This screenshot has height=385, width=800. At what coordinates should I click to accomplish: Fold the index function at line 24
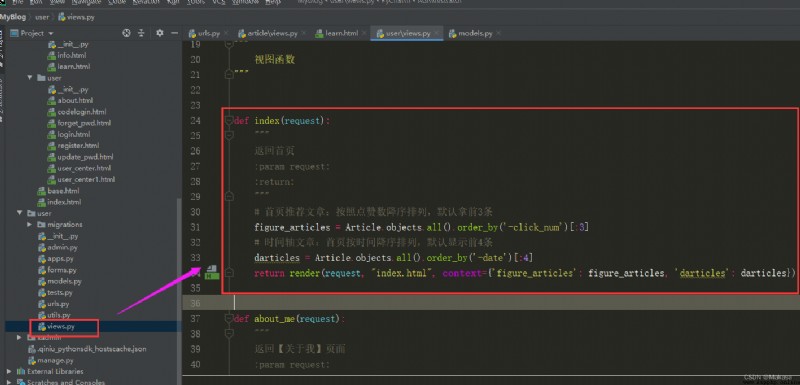pyautogui.click(x=229, y=121)
